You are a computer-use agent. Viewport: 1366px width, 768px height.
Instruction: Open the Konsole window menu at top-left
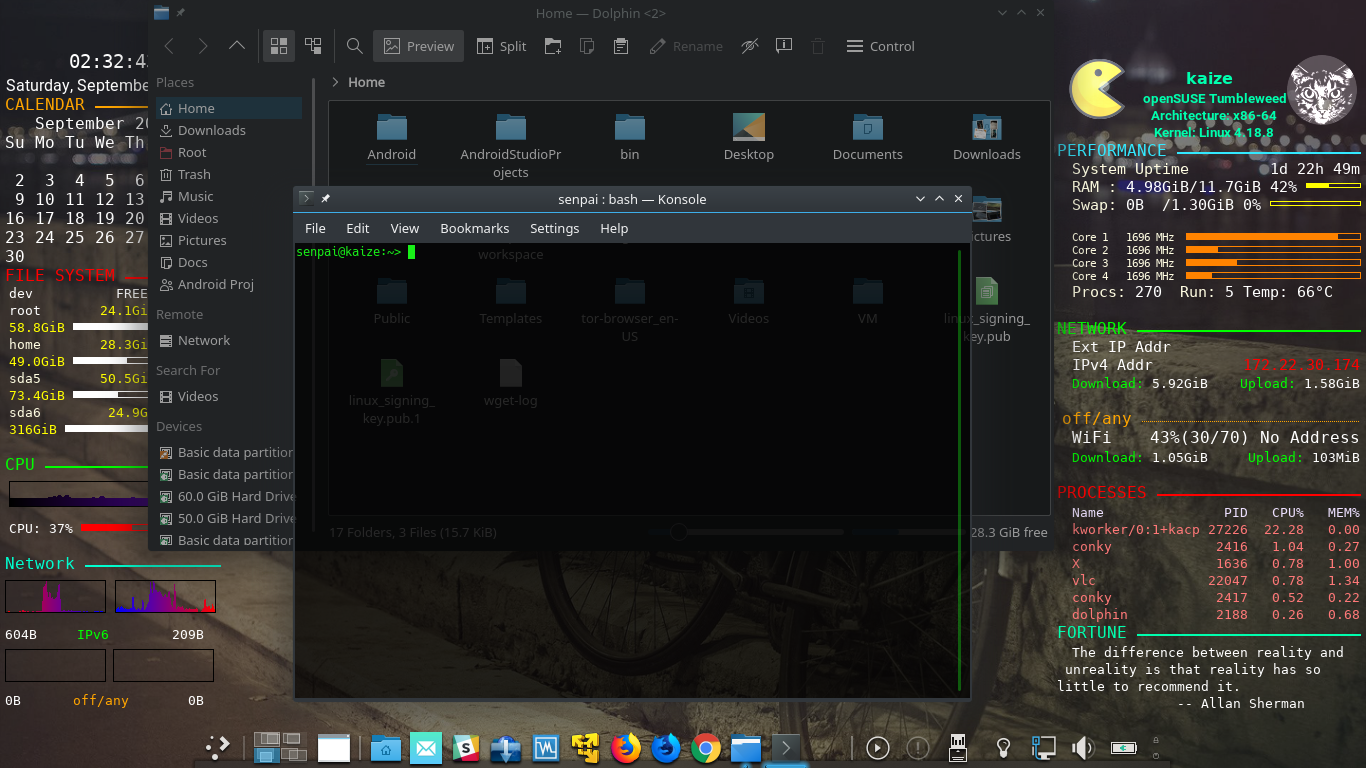(306, 199)
